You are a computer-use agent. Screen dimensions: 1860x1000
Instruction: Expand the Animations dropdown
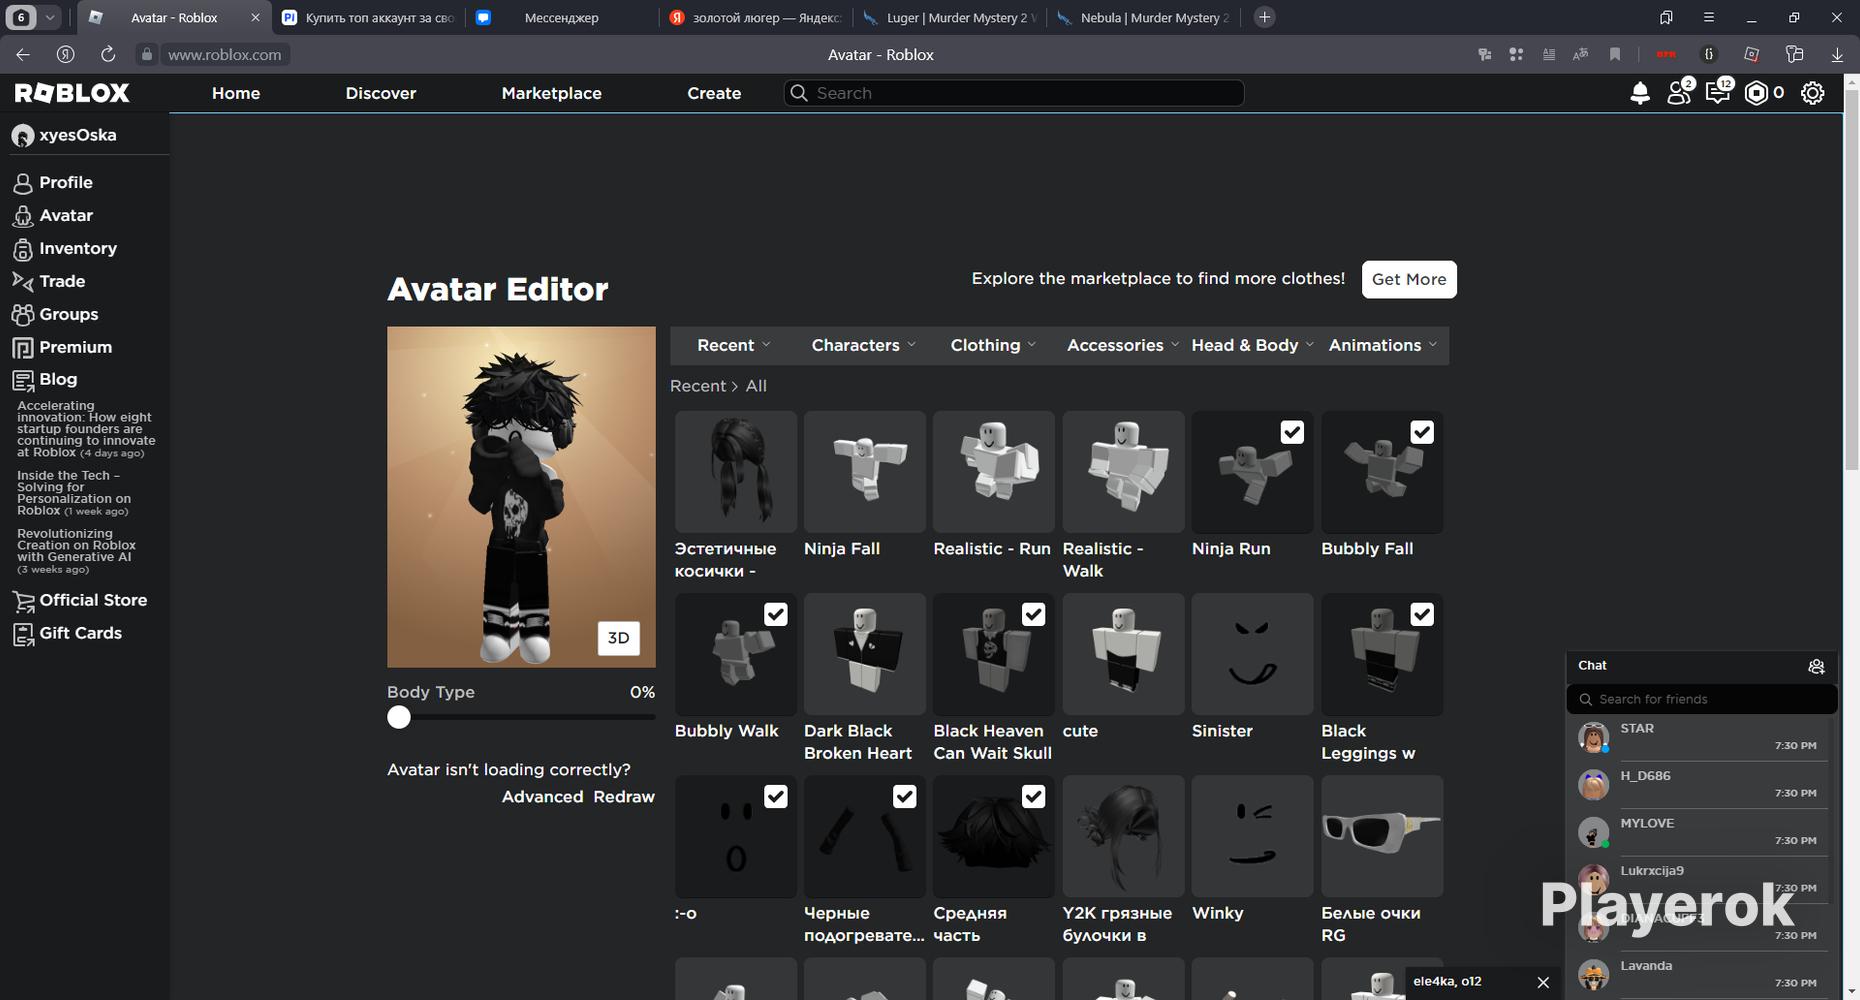coord(1383,345)
